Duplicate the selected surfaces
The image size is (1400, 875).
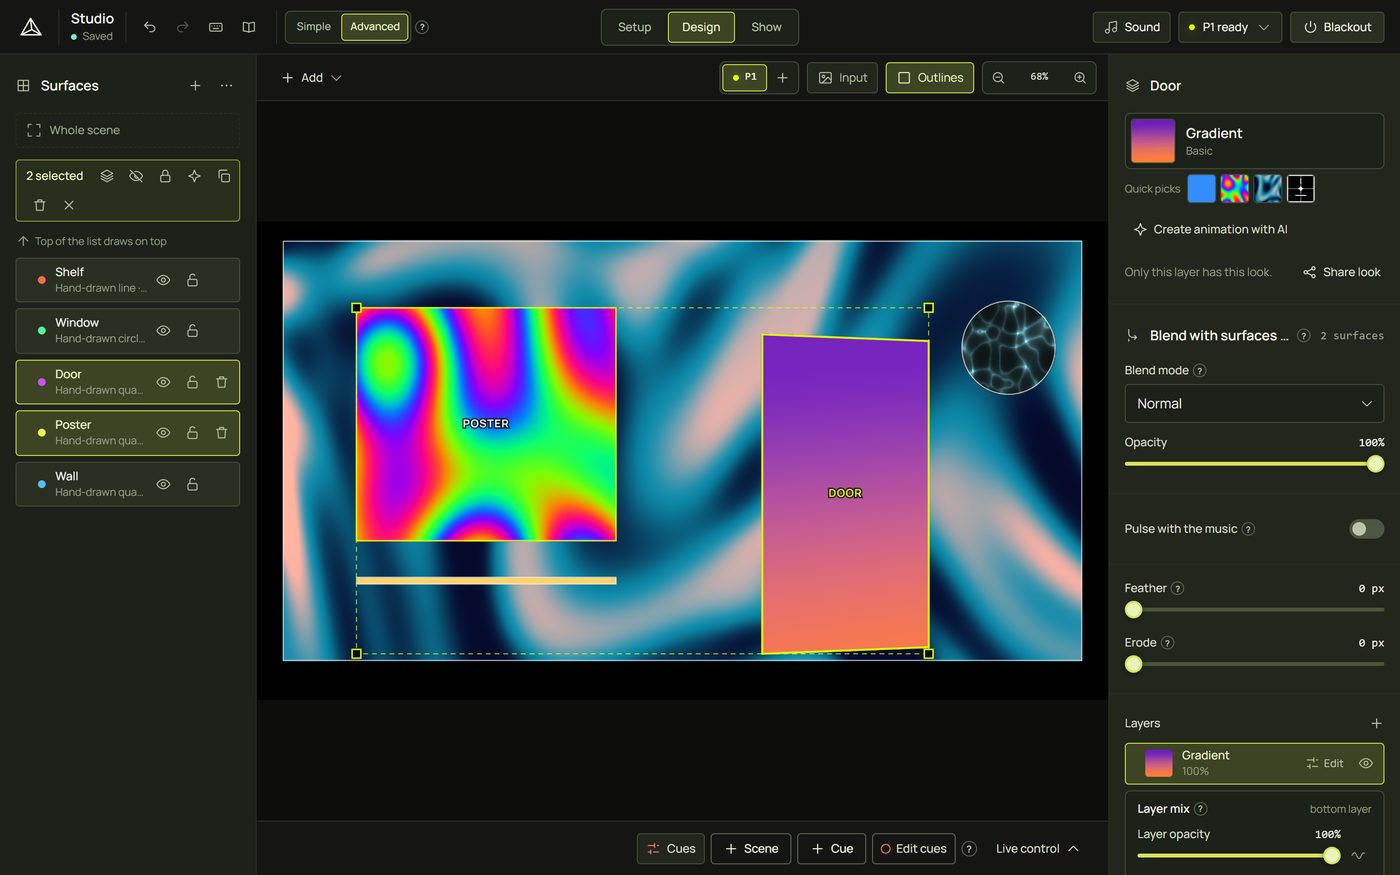tap(224, 176)
